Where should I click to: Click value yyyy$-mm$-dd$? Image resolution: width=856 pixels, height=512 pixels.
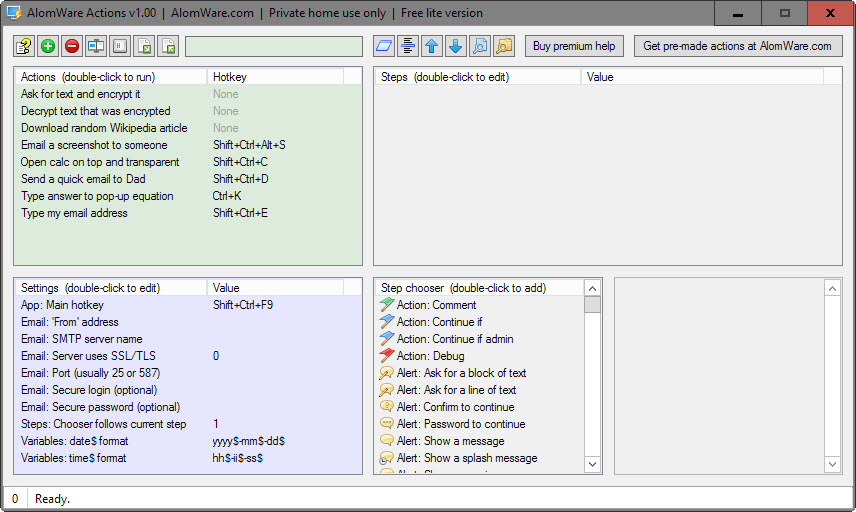pos(249,440)
